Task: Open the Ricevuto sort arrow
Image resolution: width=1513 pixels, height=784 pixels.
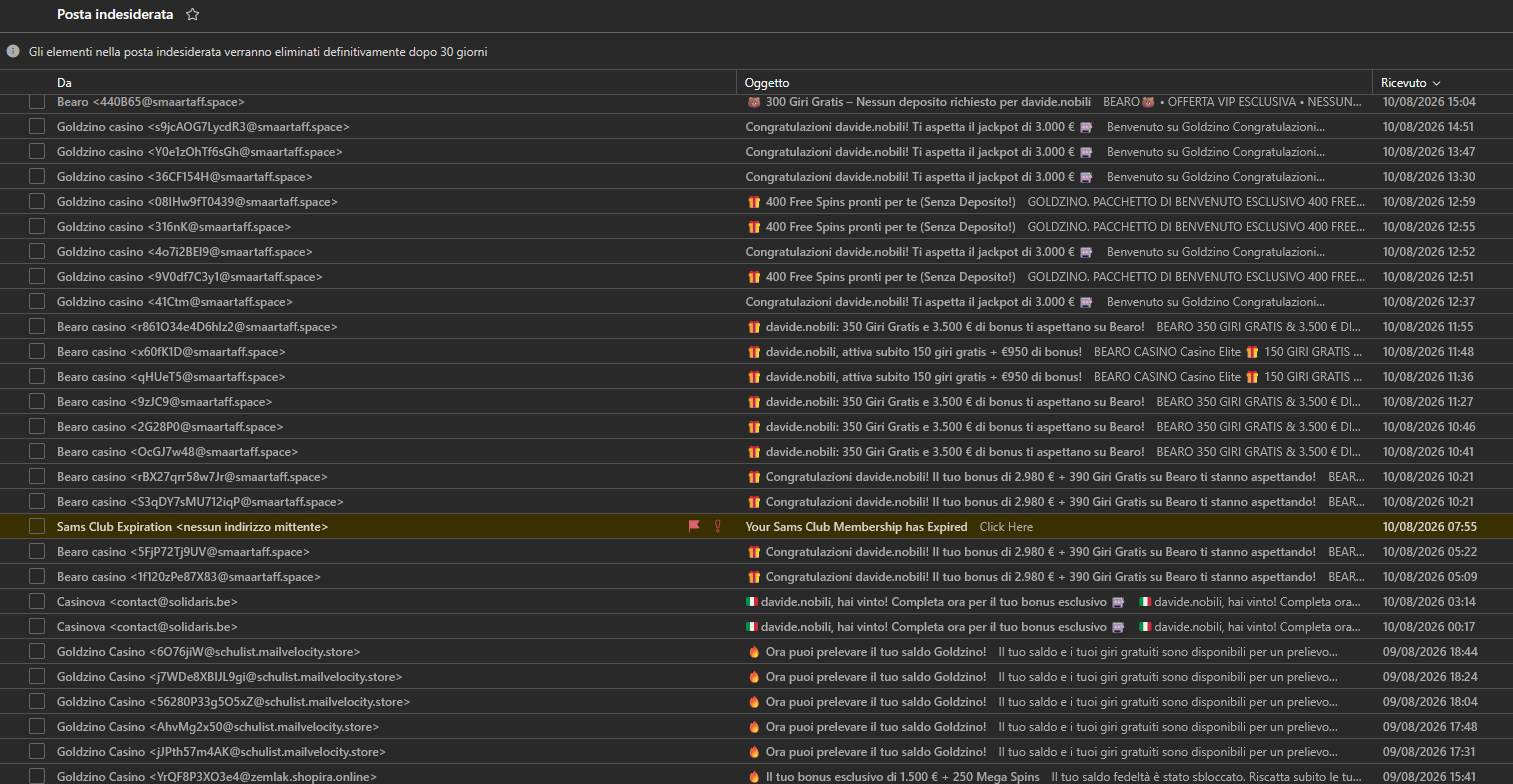Action: pos(1437,83)
